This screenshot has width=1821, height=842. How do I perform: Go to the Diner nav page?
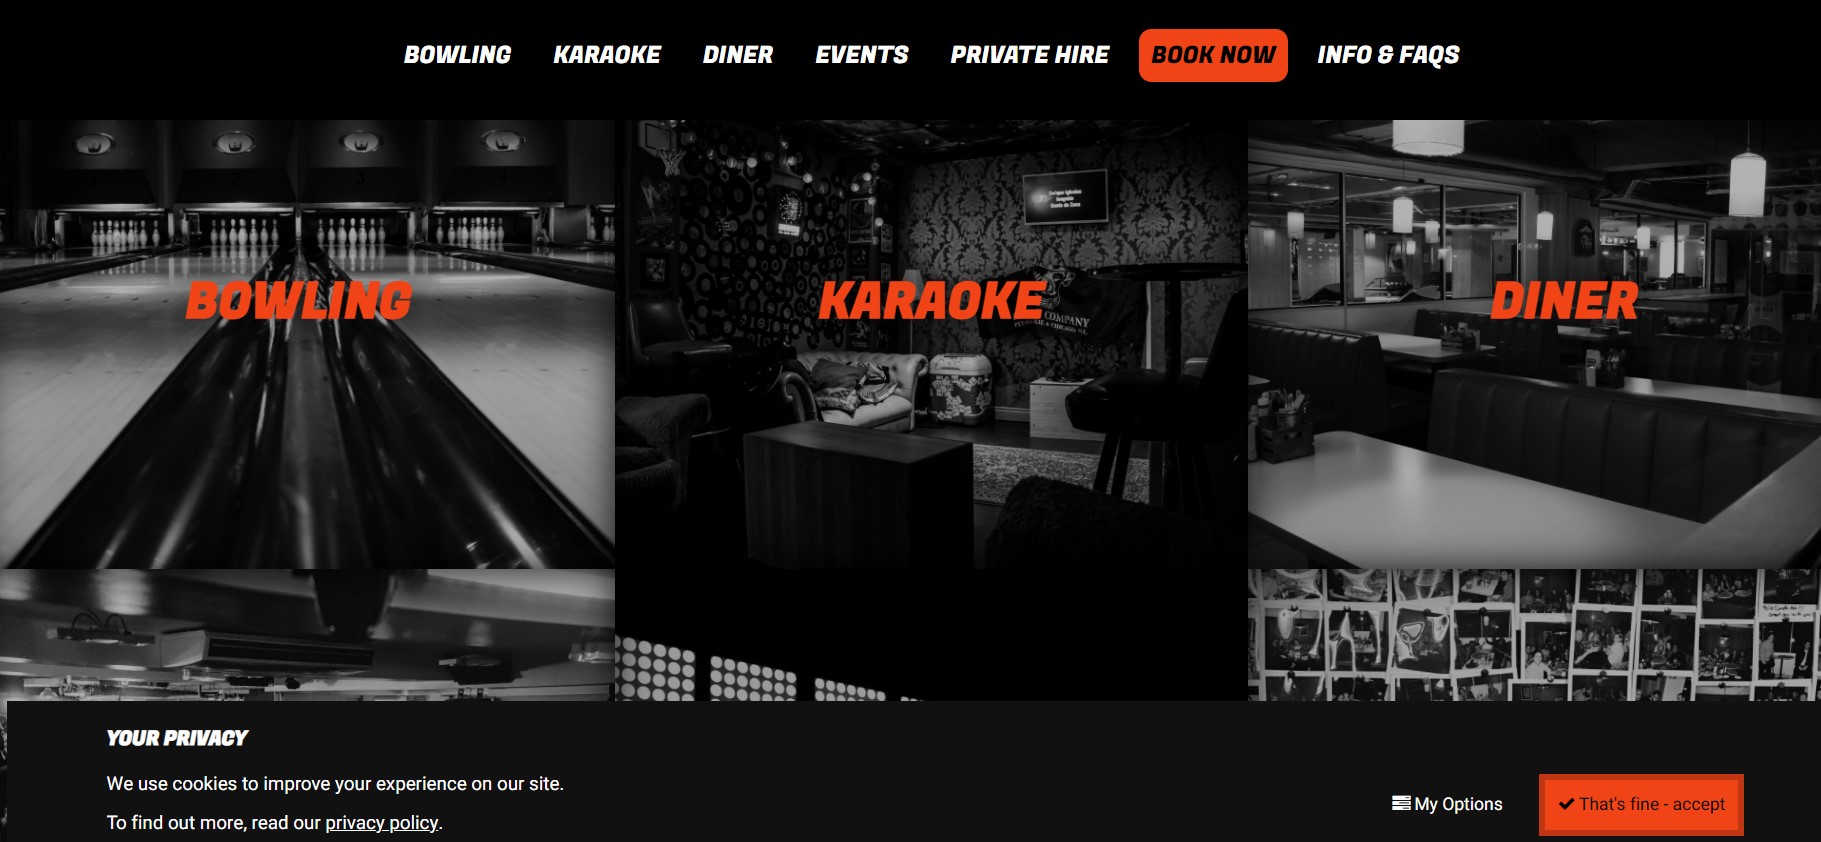tap(738, 55)
